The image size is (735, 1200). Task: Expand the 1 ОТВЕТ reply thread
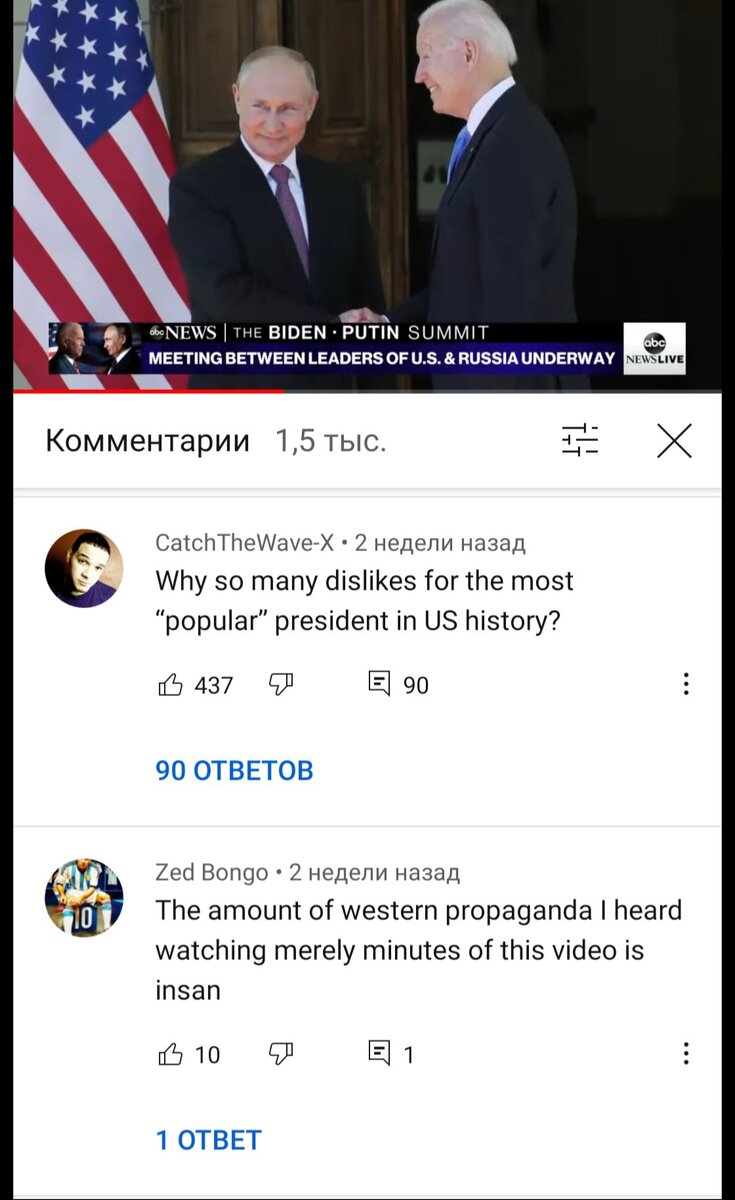tap(208, 1140)
